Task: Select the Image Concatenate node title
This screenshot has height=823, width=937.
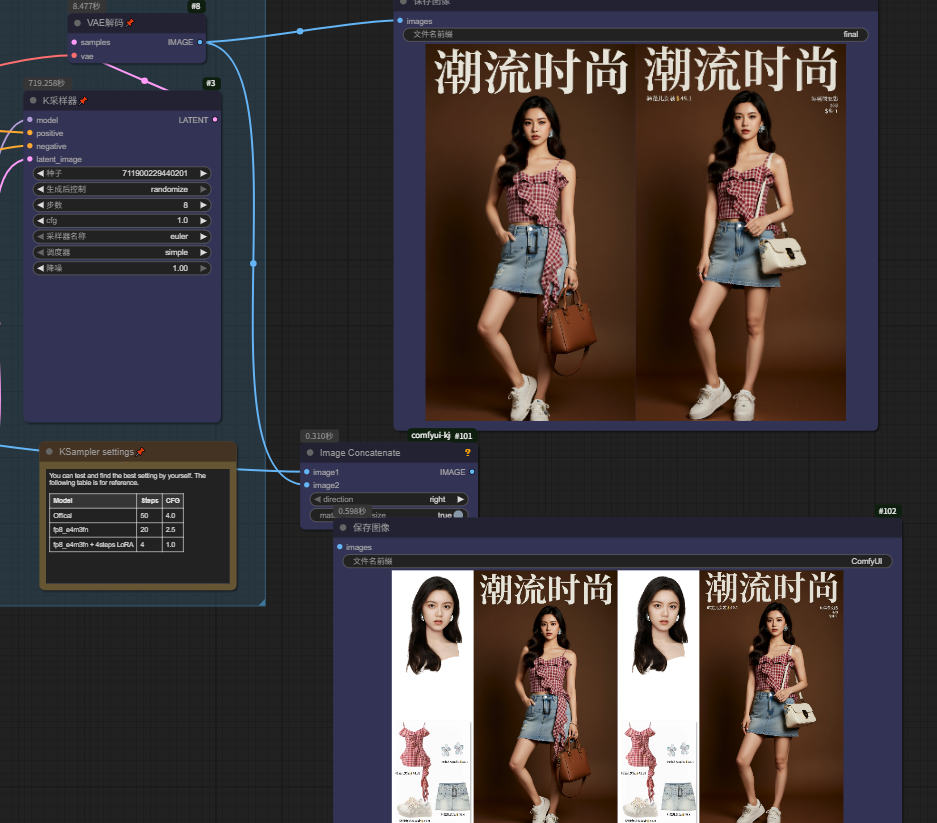Action: 360,453
